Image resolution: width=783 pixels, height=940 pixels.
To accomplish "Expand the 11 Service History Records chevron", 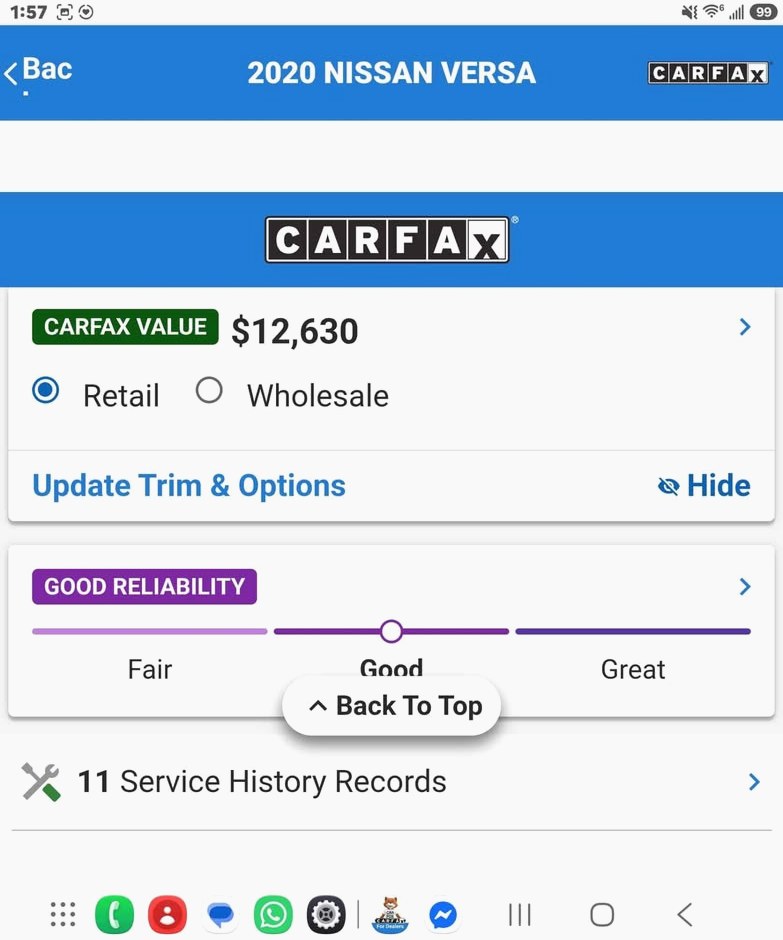I will point(754,782).
